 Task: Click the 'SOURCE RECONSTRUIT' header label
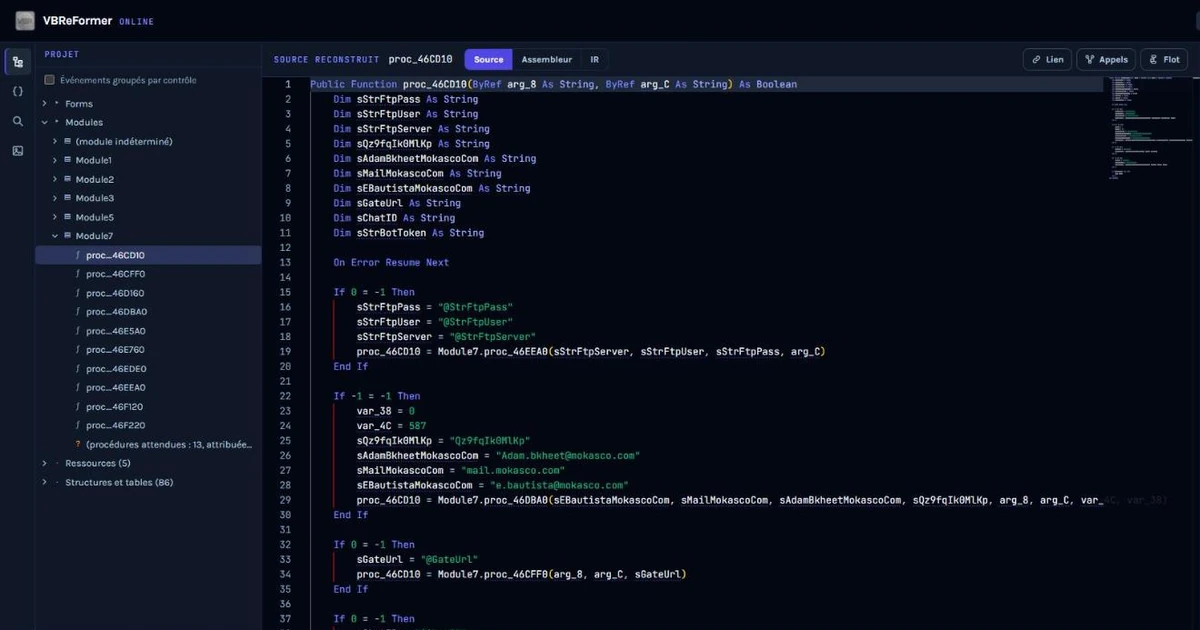(327, 60)
